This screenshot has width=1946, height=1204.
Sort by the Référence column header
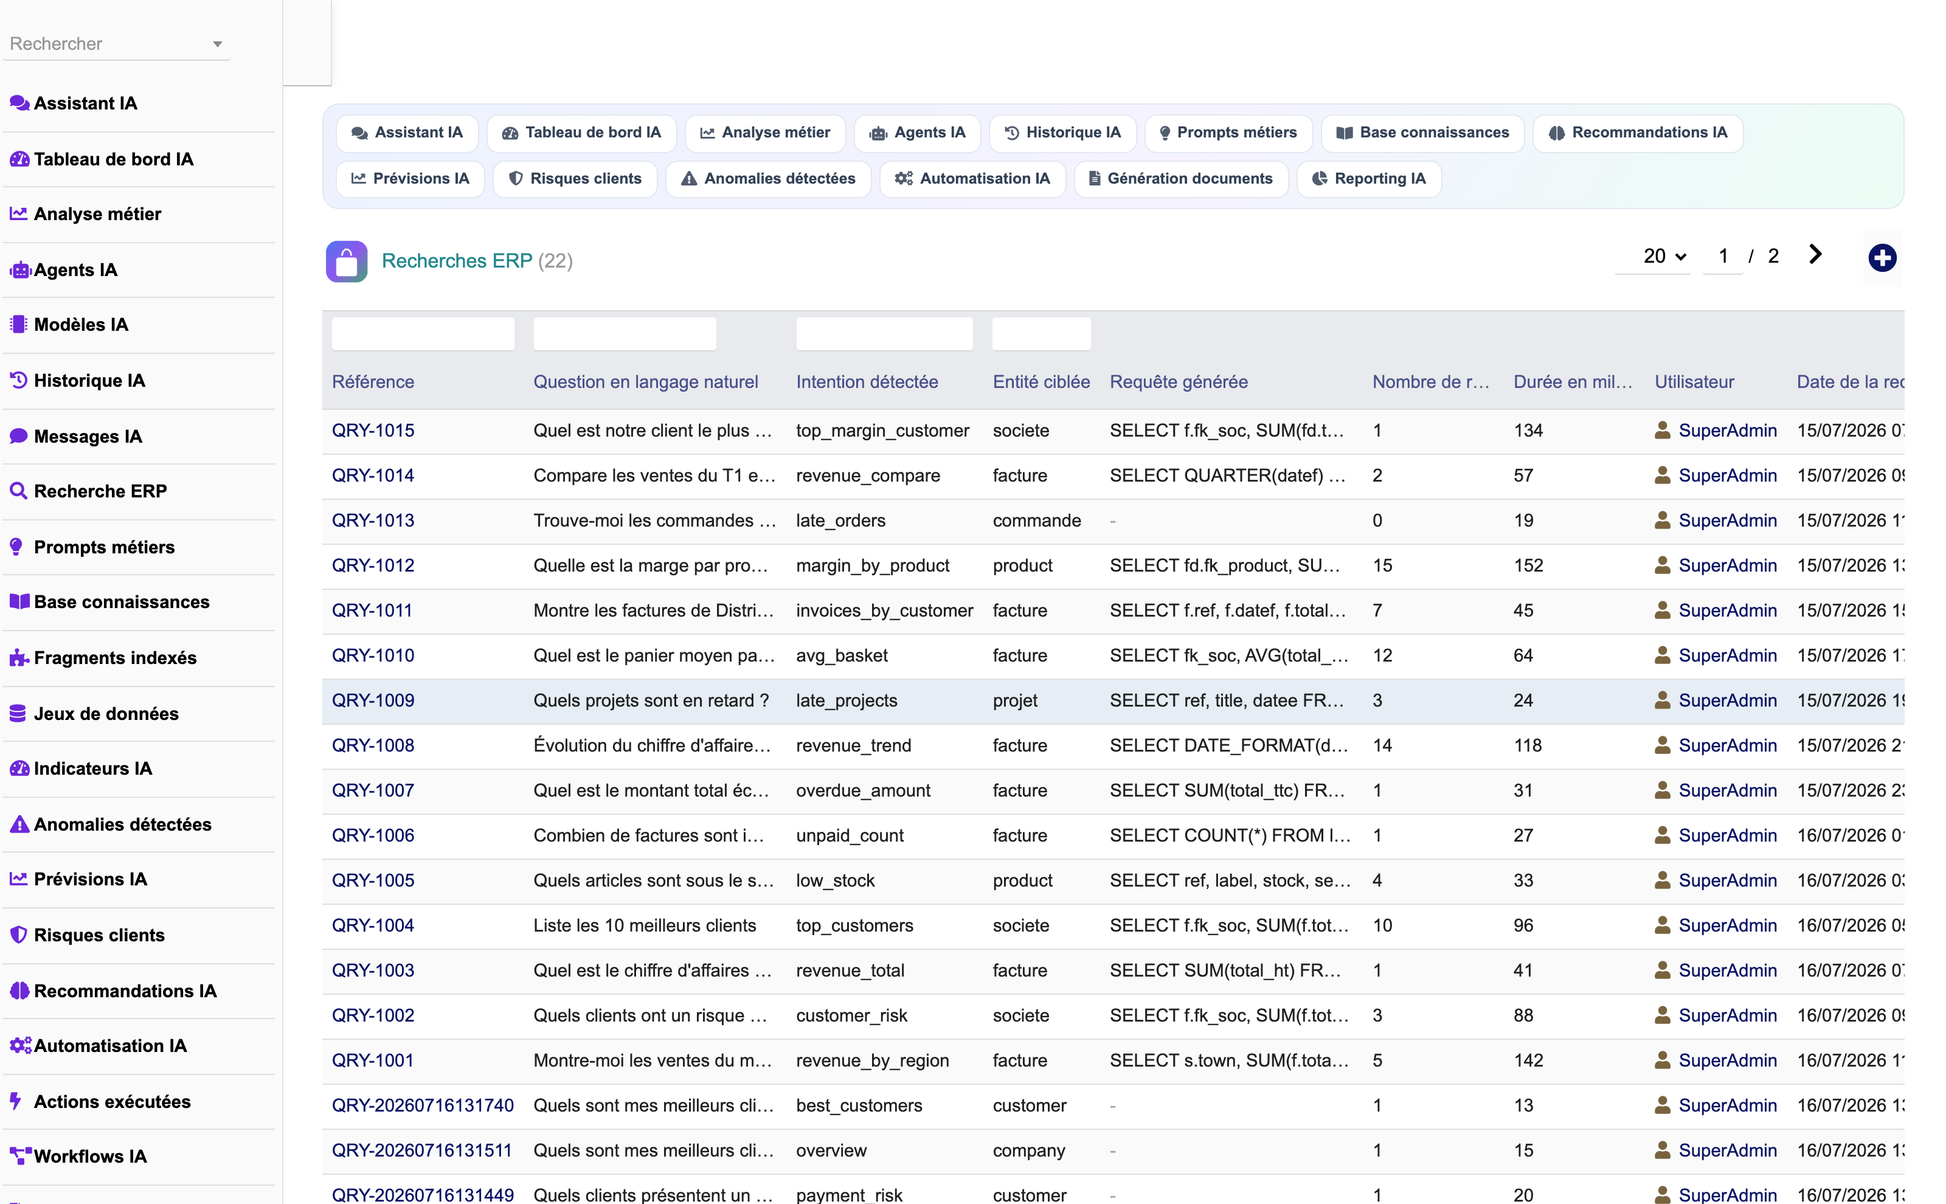(x=373, y=382)
